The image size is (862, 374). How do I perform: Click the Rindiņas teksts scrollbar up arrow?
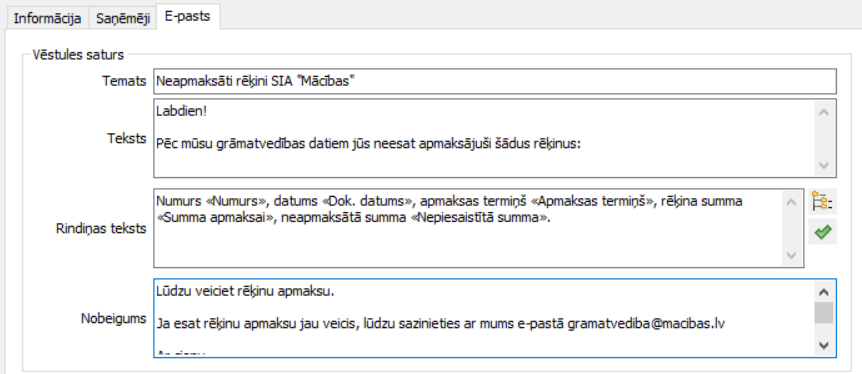(x=791, y=202)
